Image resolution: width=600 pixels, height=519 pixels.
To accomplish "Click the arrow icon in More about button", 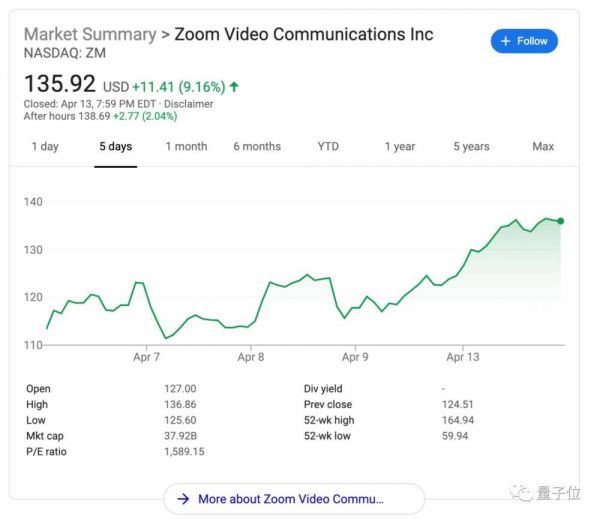I will click(x=183, y=498).
